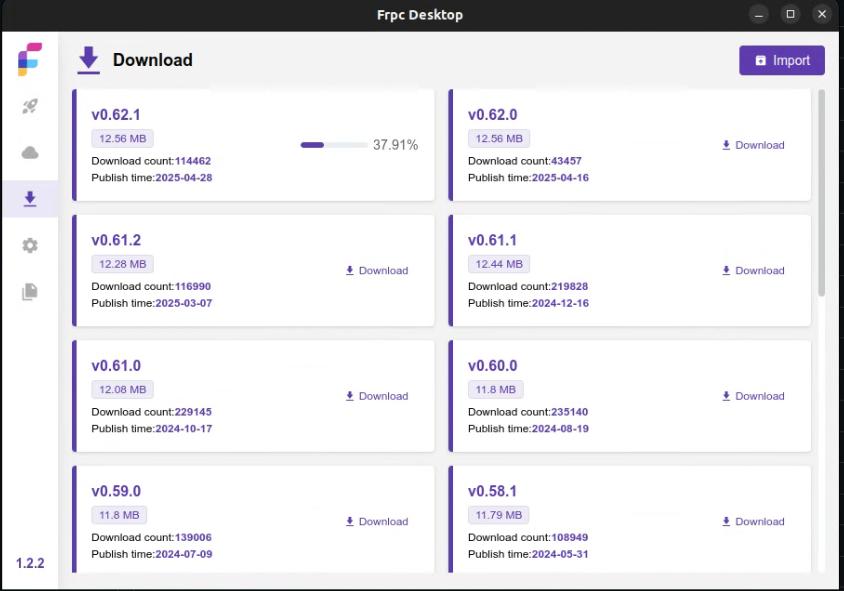The height and width of the screenshot is (591, 844).
Task: Click download count 139006
Action: [x=193, y=537]
